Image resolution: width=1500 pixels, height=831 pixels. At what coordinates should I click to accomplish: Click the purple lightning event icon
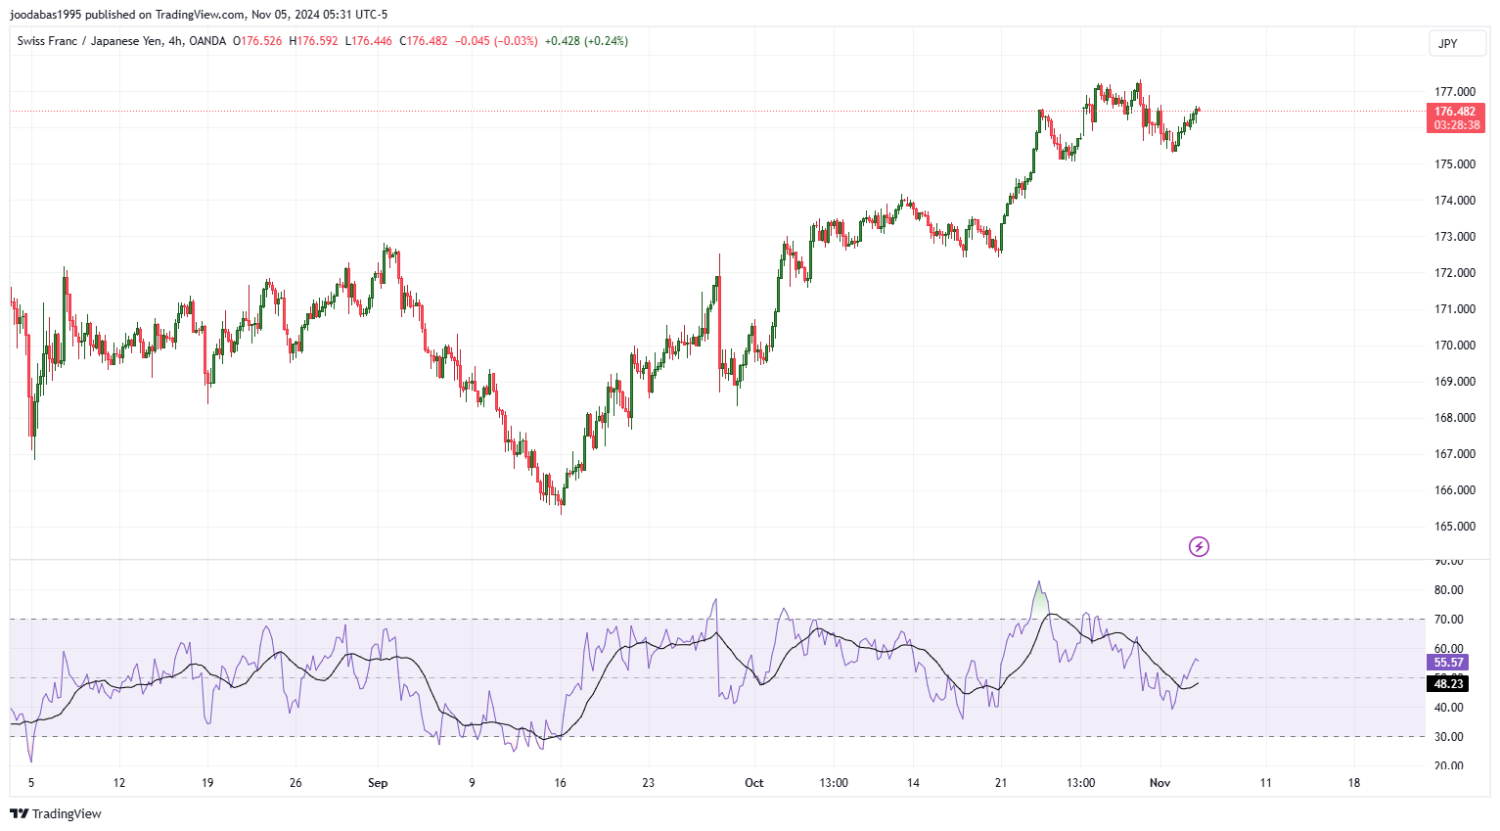coord(1198,547)
